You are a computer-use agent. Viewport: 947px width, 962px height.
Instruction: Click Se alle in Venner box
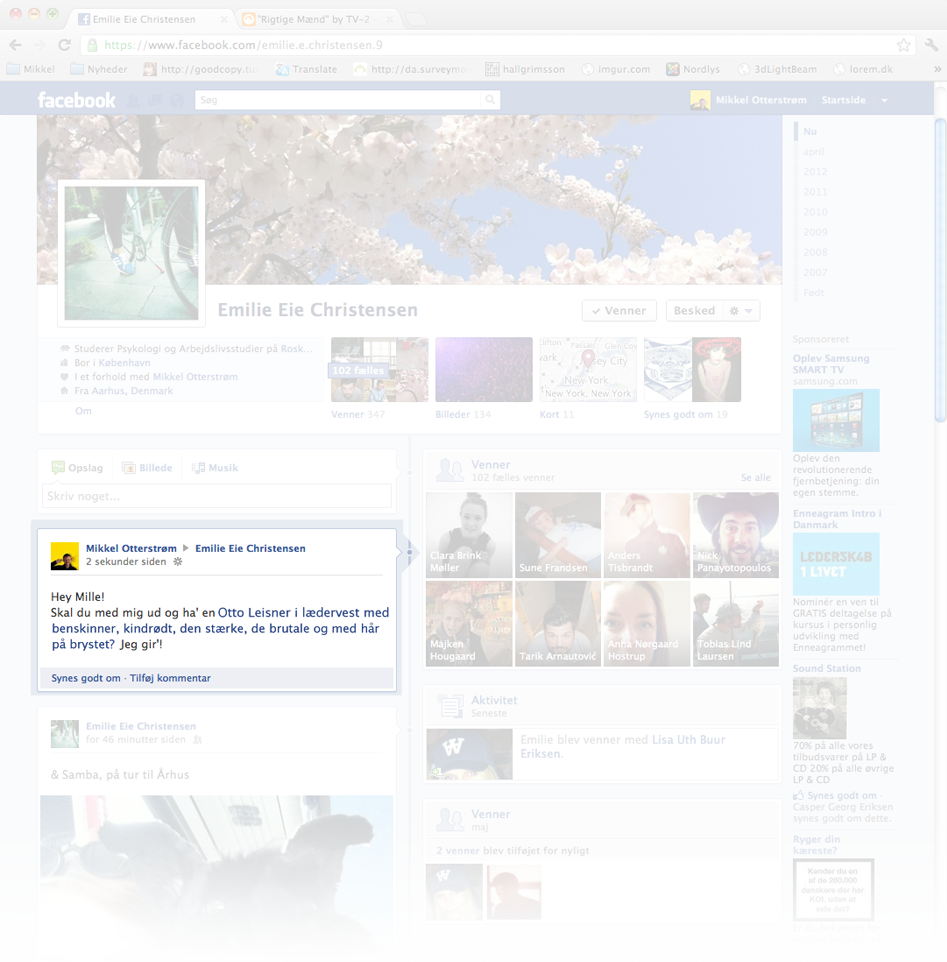(756, 477)
